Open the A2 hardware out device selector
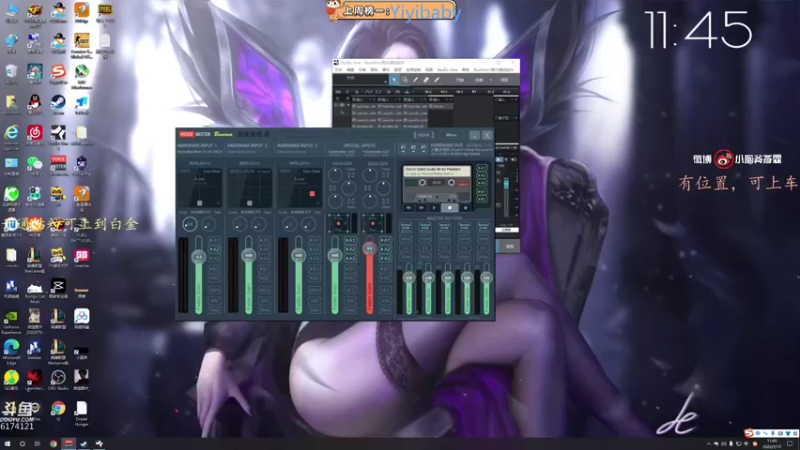800x450 pixels. pos(413,148)
